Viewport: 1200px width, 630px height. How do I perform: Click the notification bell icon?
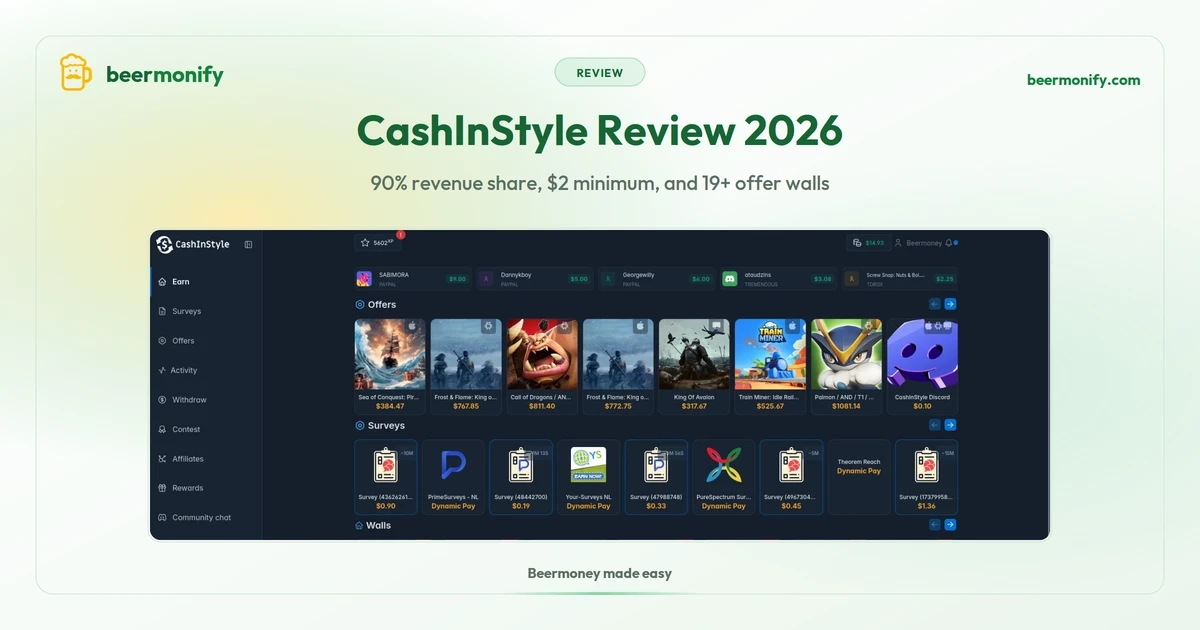948,243
